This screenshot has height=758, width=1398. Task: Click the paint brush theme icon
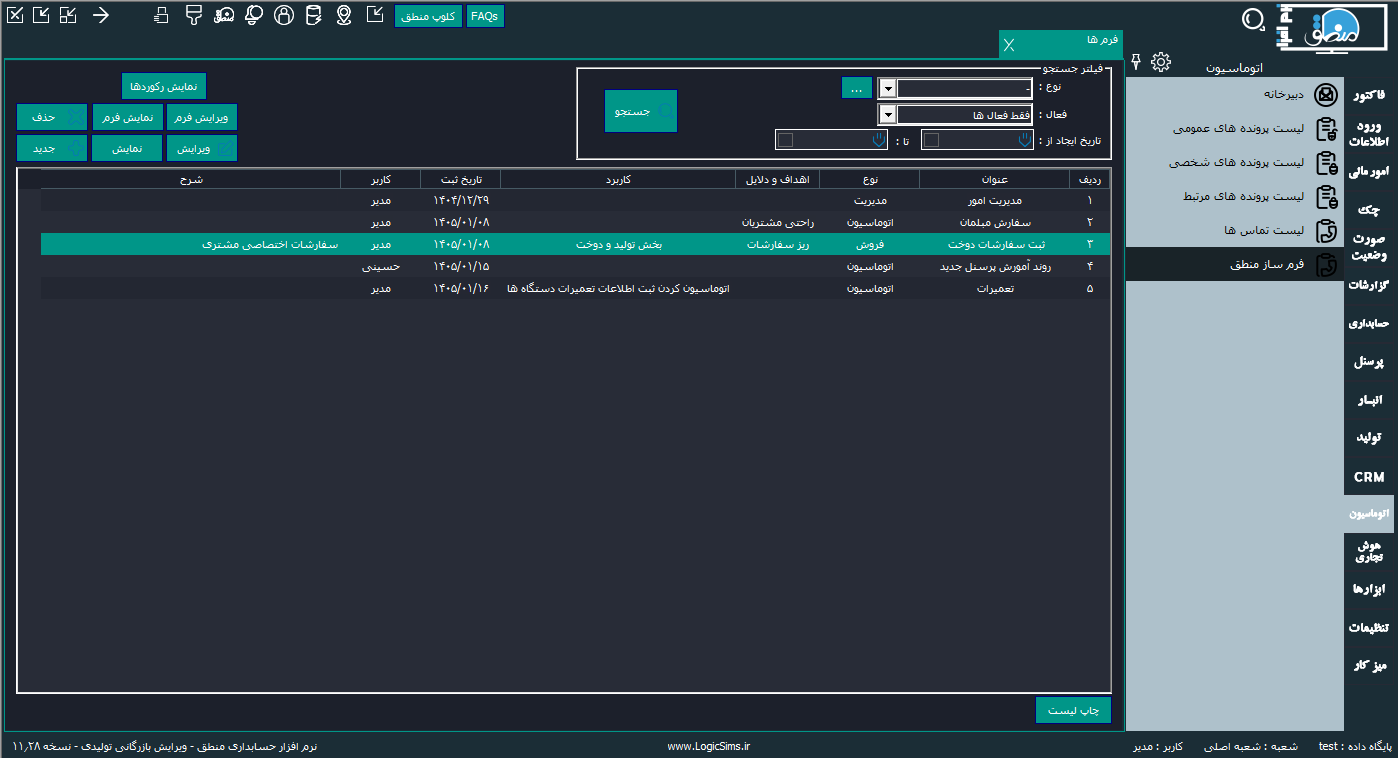click(194, 15)
